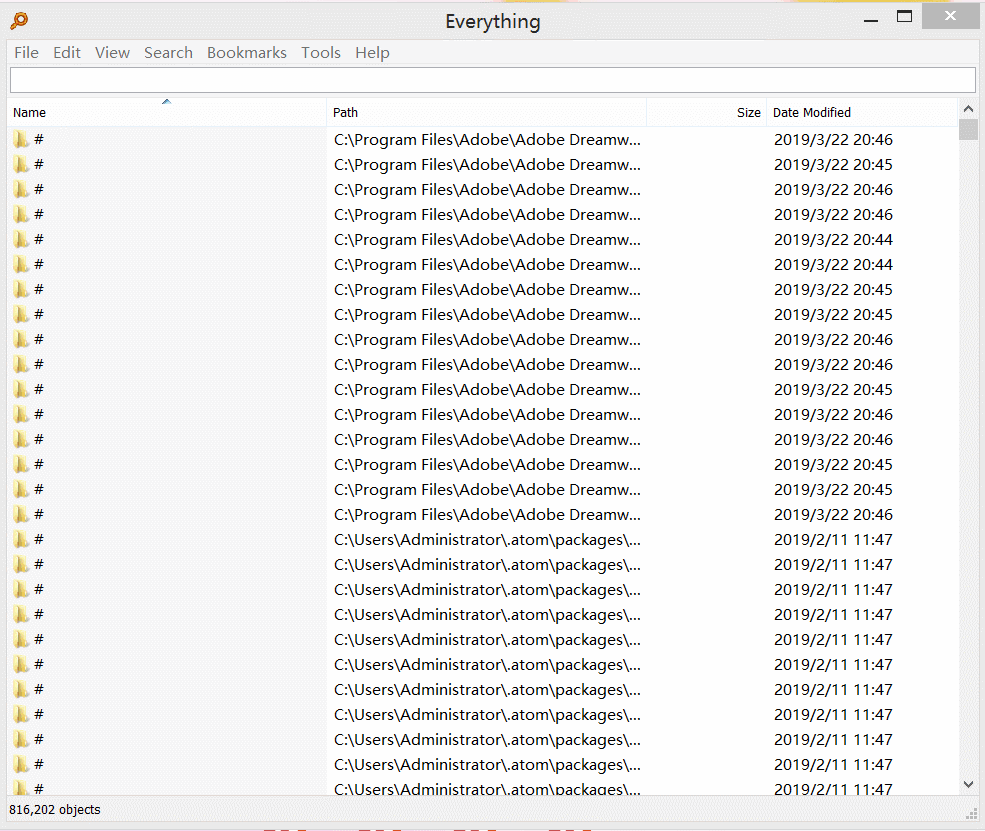Select first folder icon with atom packages path
Screen dimensions: 985x831
click(21, 540)
